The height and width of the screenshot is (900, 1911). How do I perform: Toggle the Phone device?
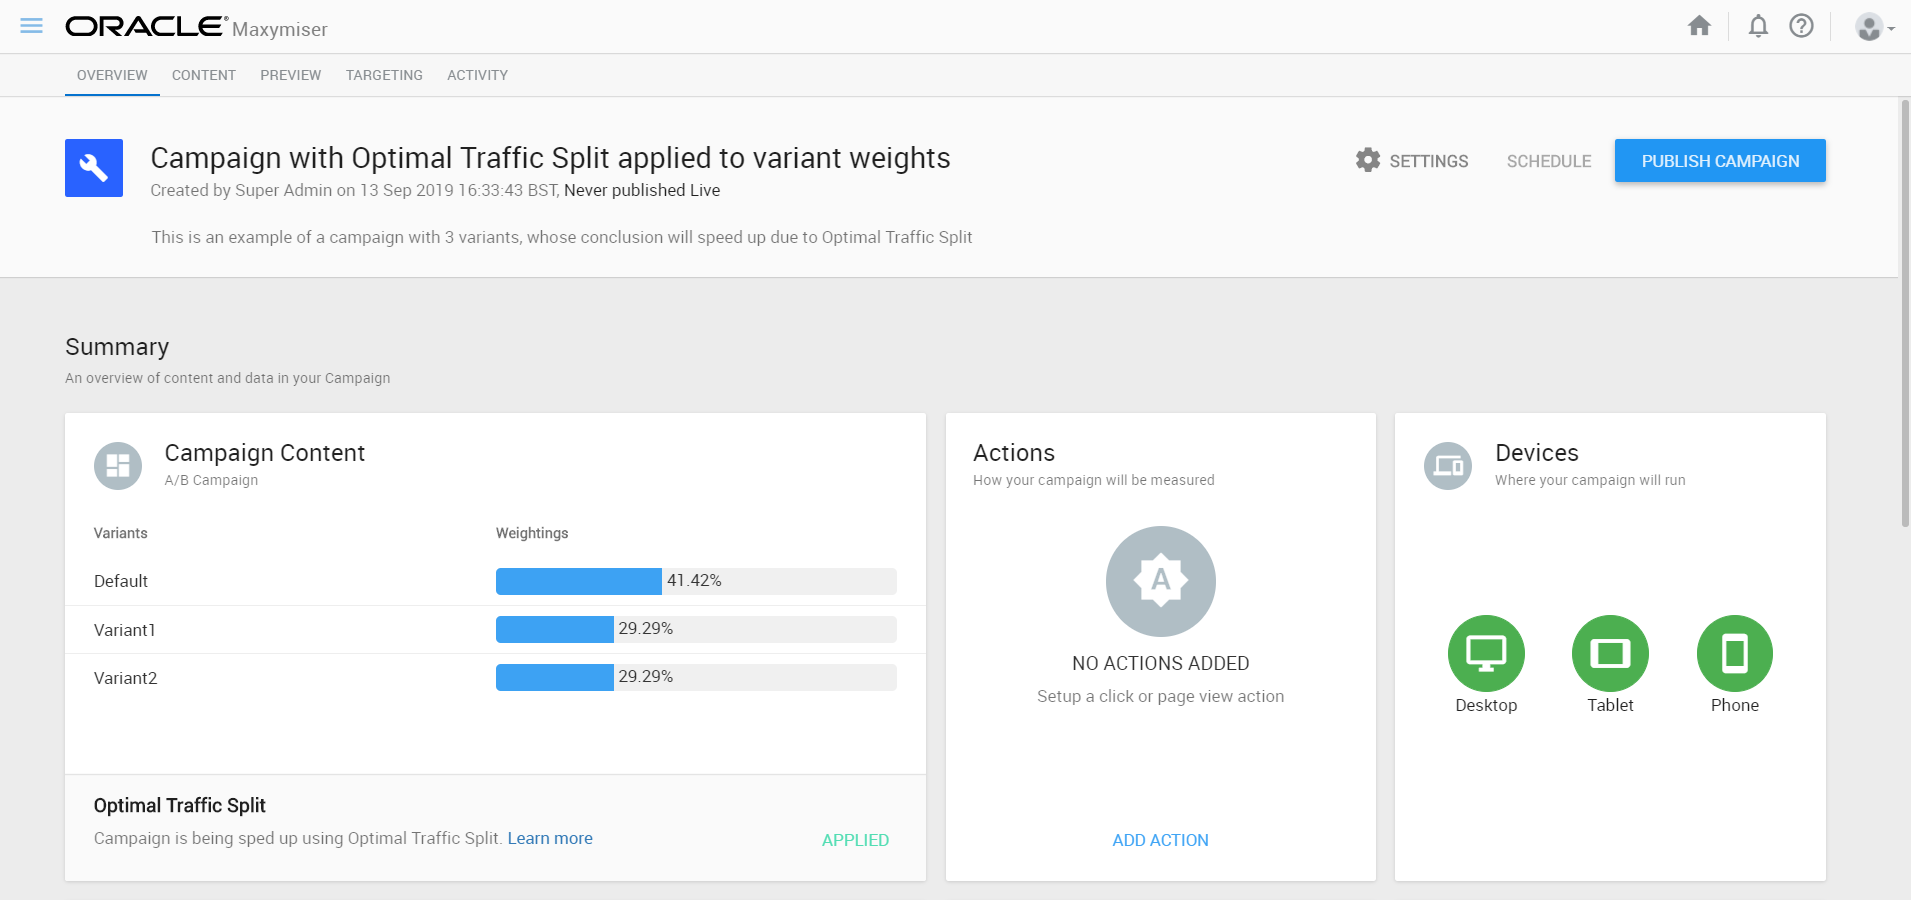[x=1734, y=654]
